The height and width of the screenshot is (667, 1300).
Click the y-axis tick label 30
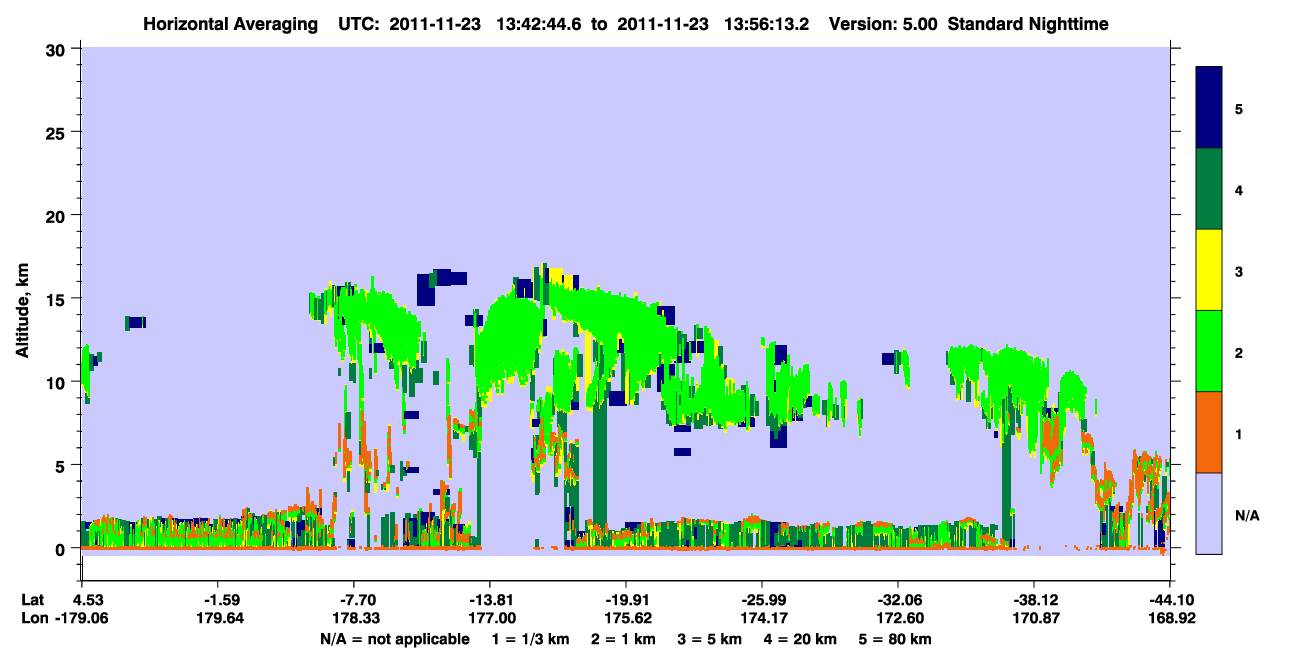pyautogui.click(x=58, y=49)
